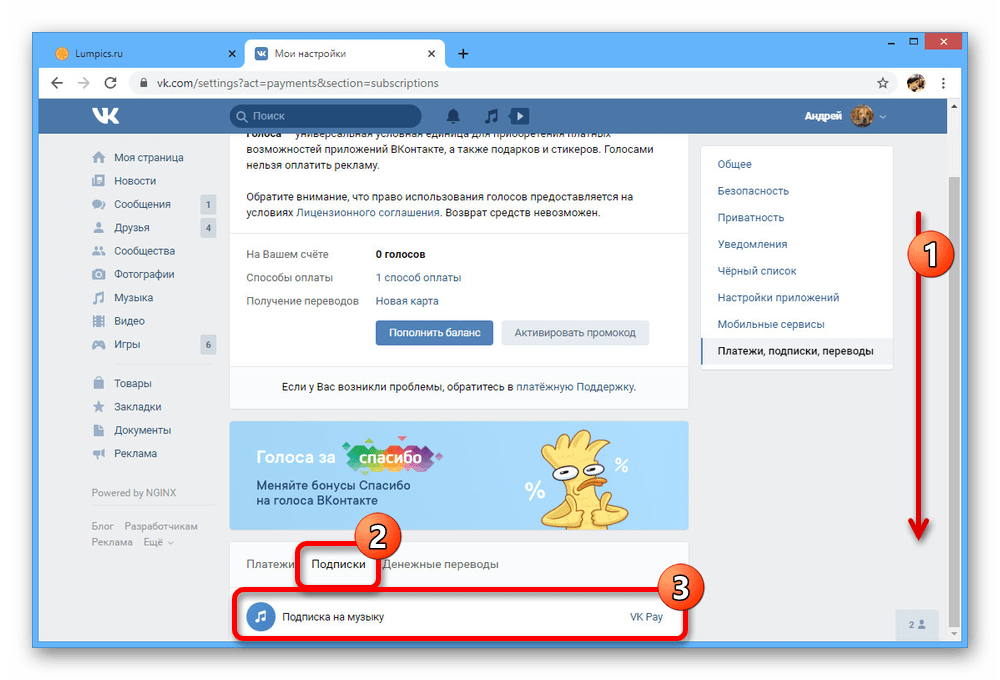Click the Голоса за Спасибо banner
Screen dimensions: 1000x680
tap(459, 475)
